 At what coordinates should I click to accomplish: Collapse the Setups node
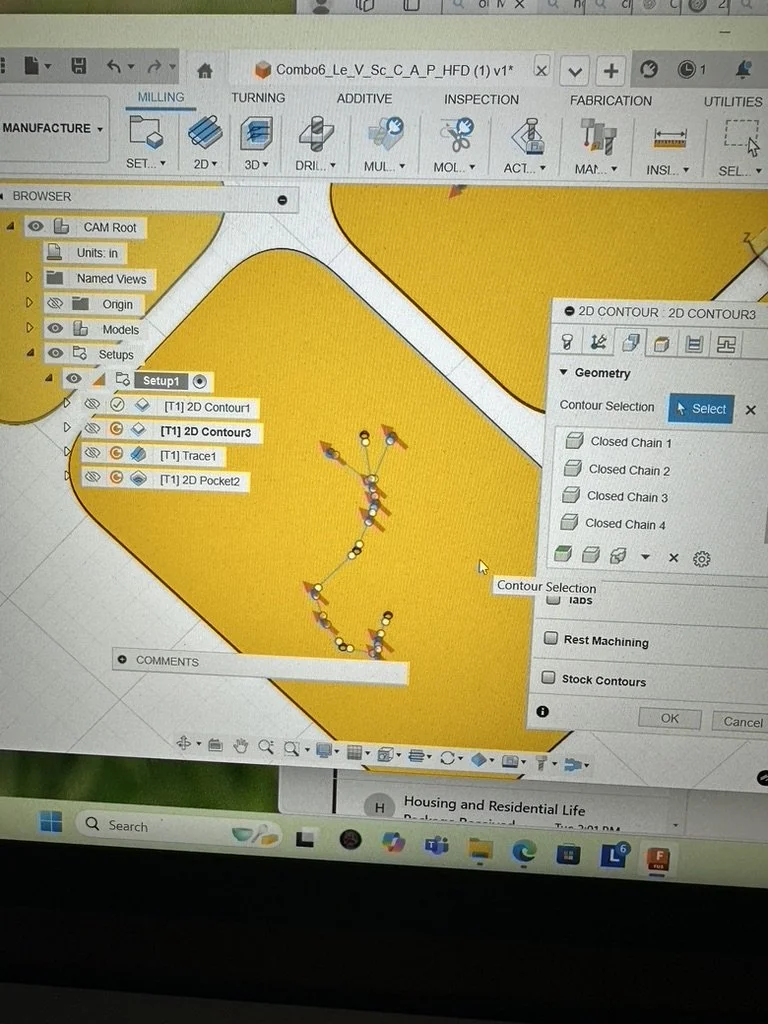[x=30, y=353]
